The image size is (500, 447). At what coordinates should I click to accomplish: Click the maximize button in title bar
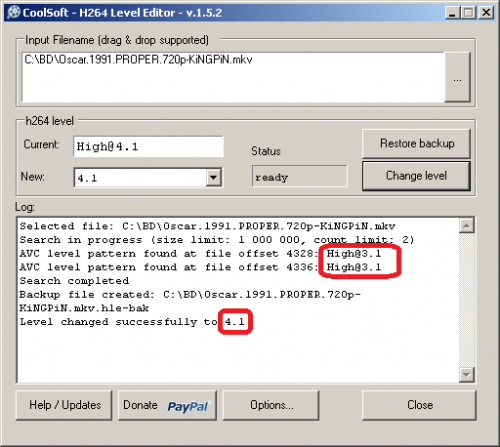[469, 13]
